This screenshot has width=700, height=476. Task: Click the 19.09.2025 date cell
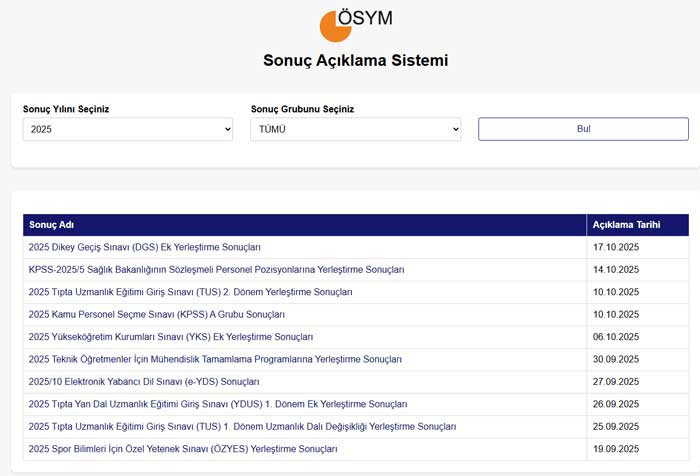615,449
